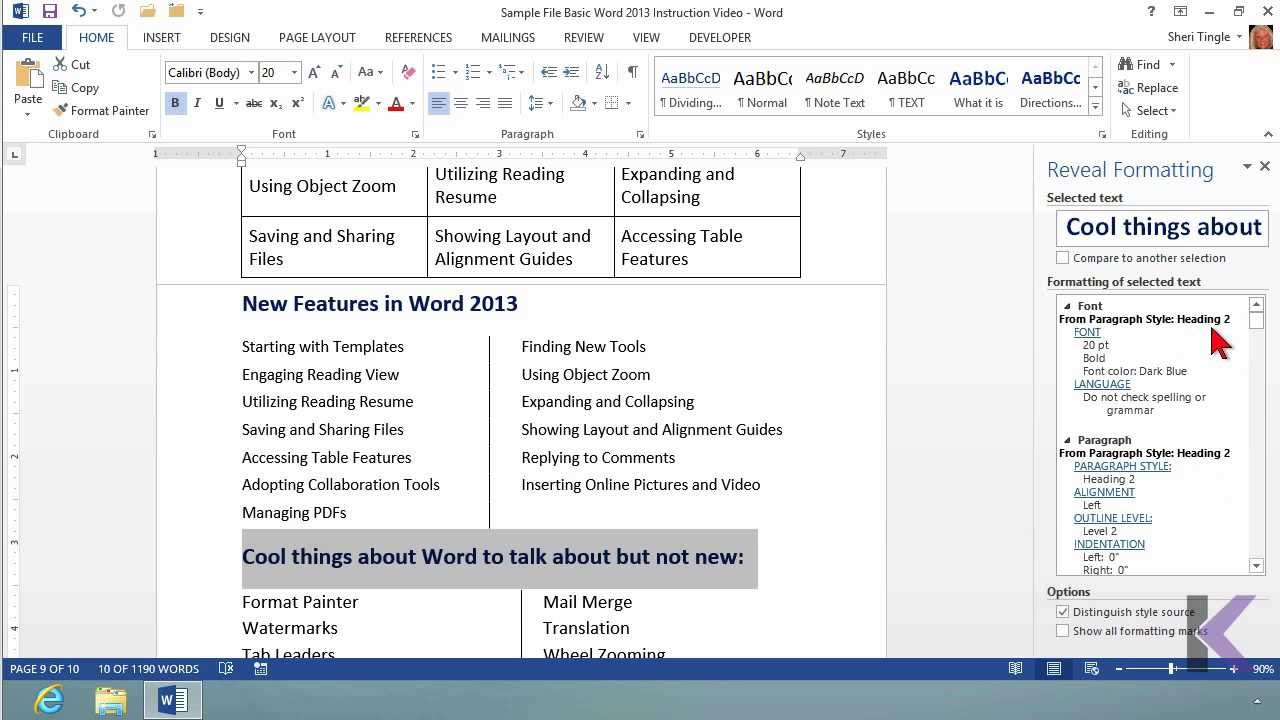1280x720 pixels.
Task: Open the font size dropdown
Action: (294, 72)
